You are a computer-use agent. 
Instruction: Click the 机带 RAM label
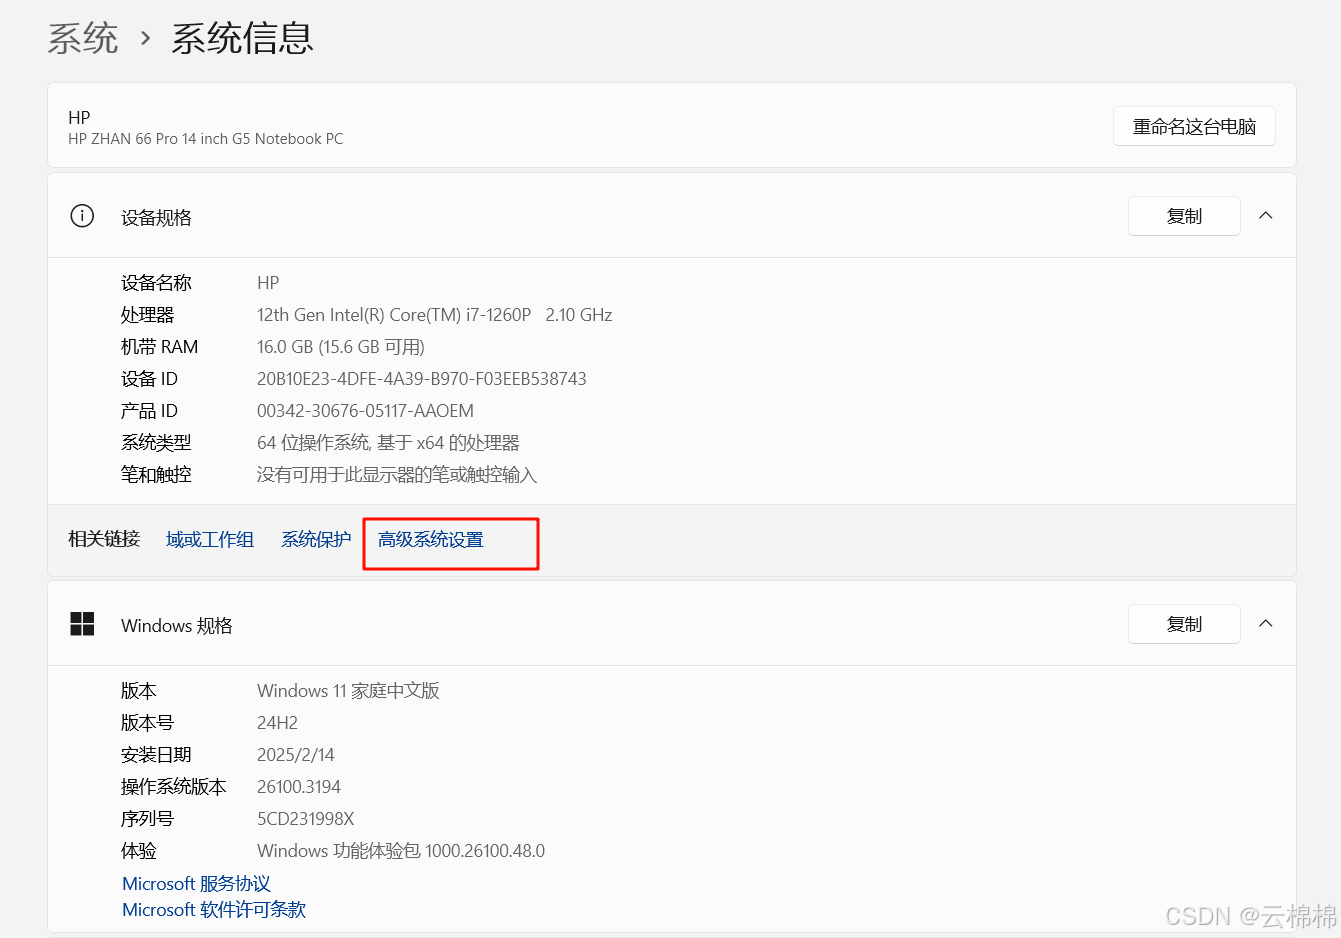[159, 347]
